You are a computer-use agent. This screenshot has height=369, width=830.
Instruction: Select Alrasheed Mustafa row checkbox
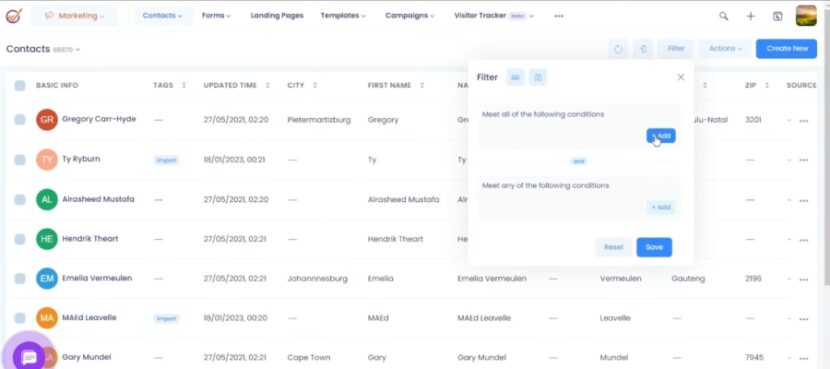click(20, 200)
